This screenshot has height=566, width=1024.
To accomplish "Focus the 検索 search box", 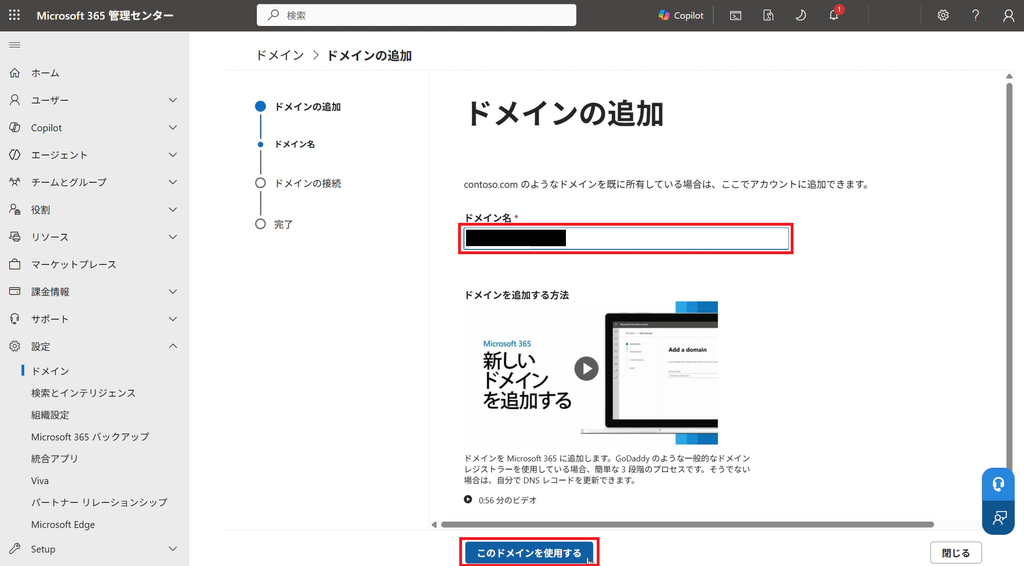I will (416, 15).
